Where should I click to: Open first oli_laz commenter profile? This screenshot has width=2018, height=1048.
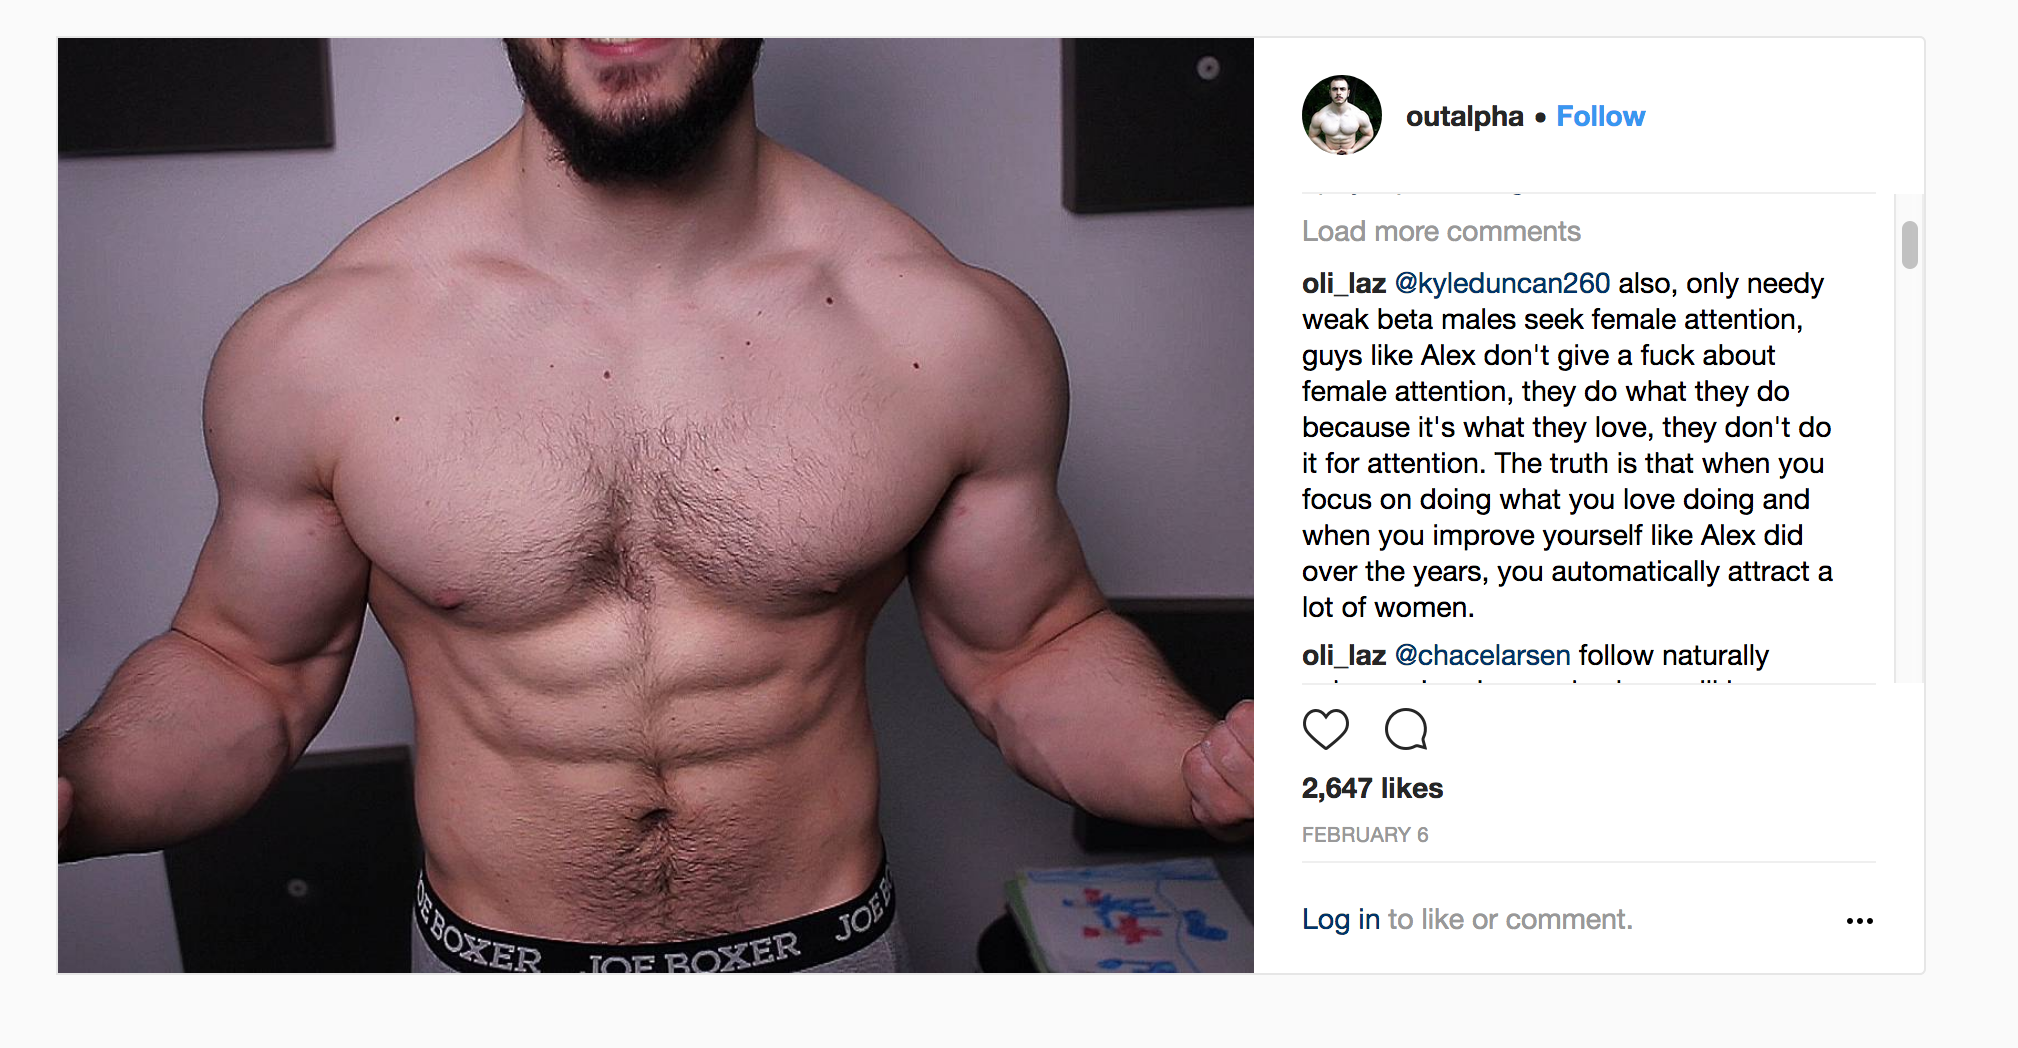1343,283
